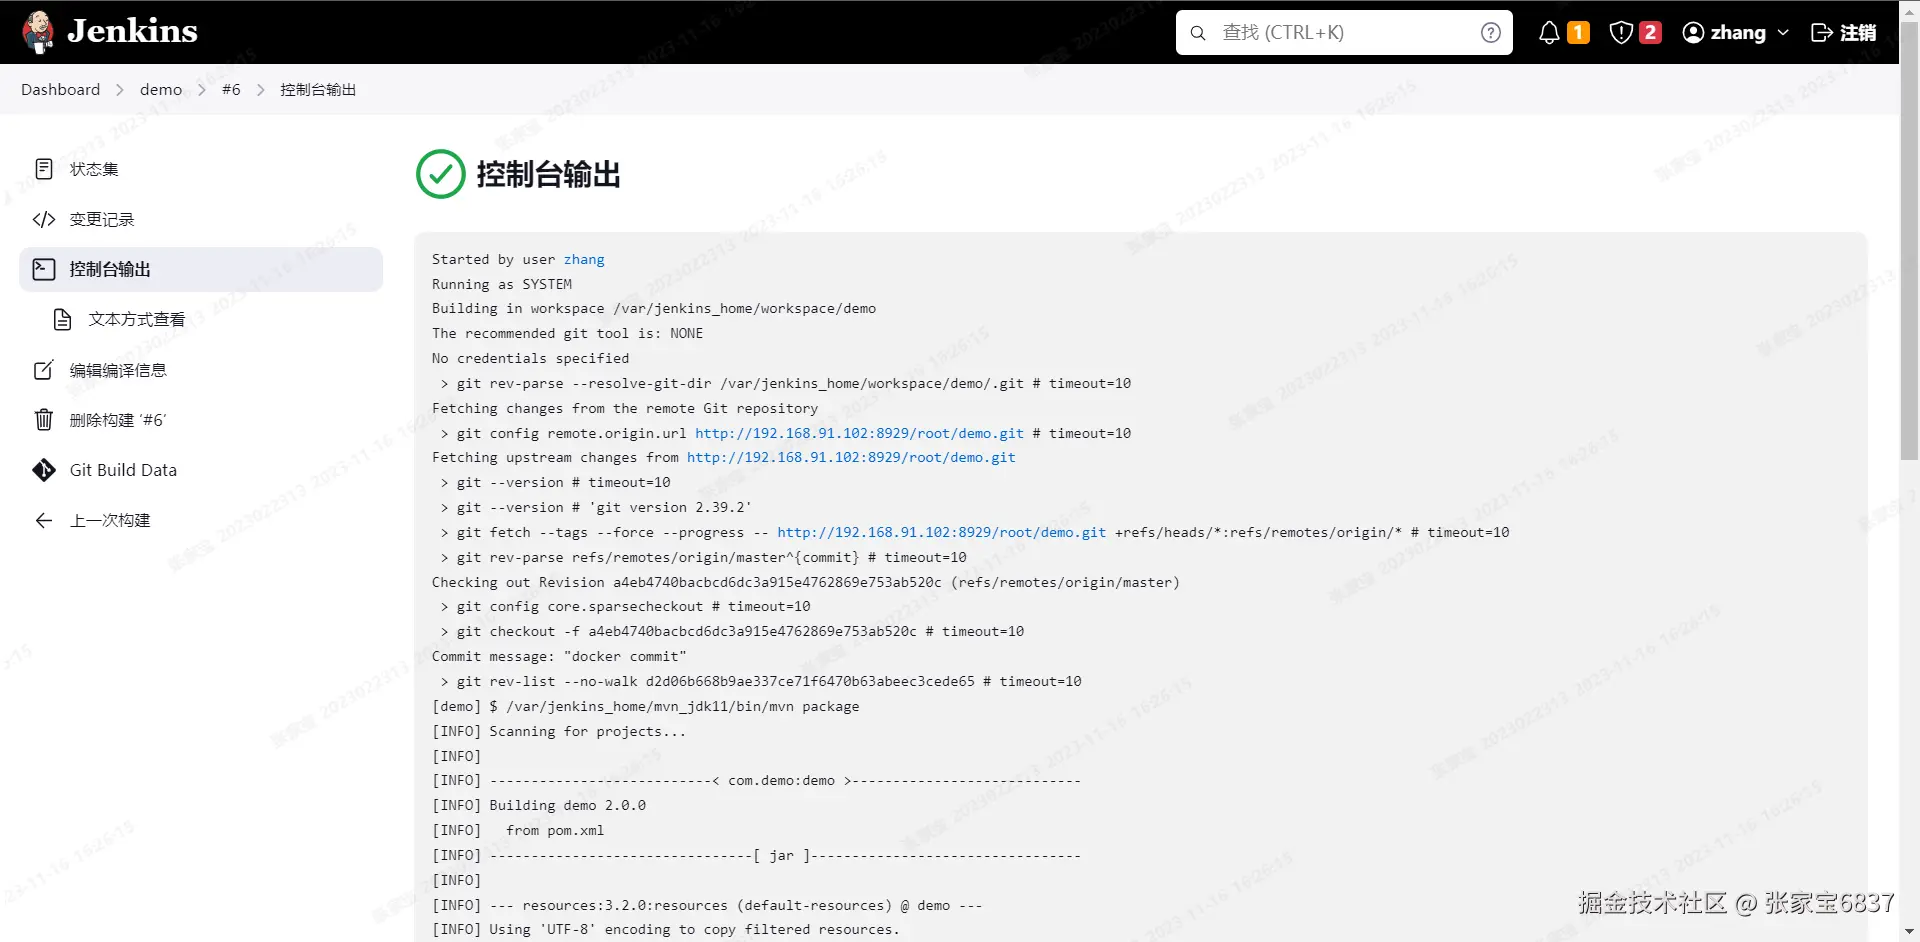Click the 文本方式查看 file icon
The image size is (1920, 942).
(x=63, y=319)
